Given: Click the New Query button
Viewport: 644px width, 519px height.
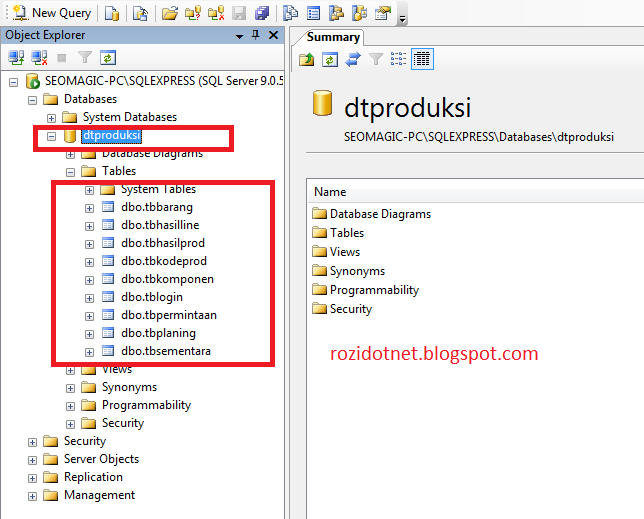Looking at the screenshot, I should [52, 13].
